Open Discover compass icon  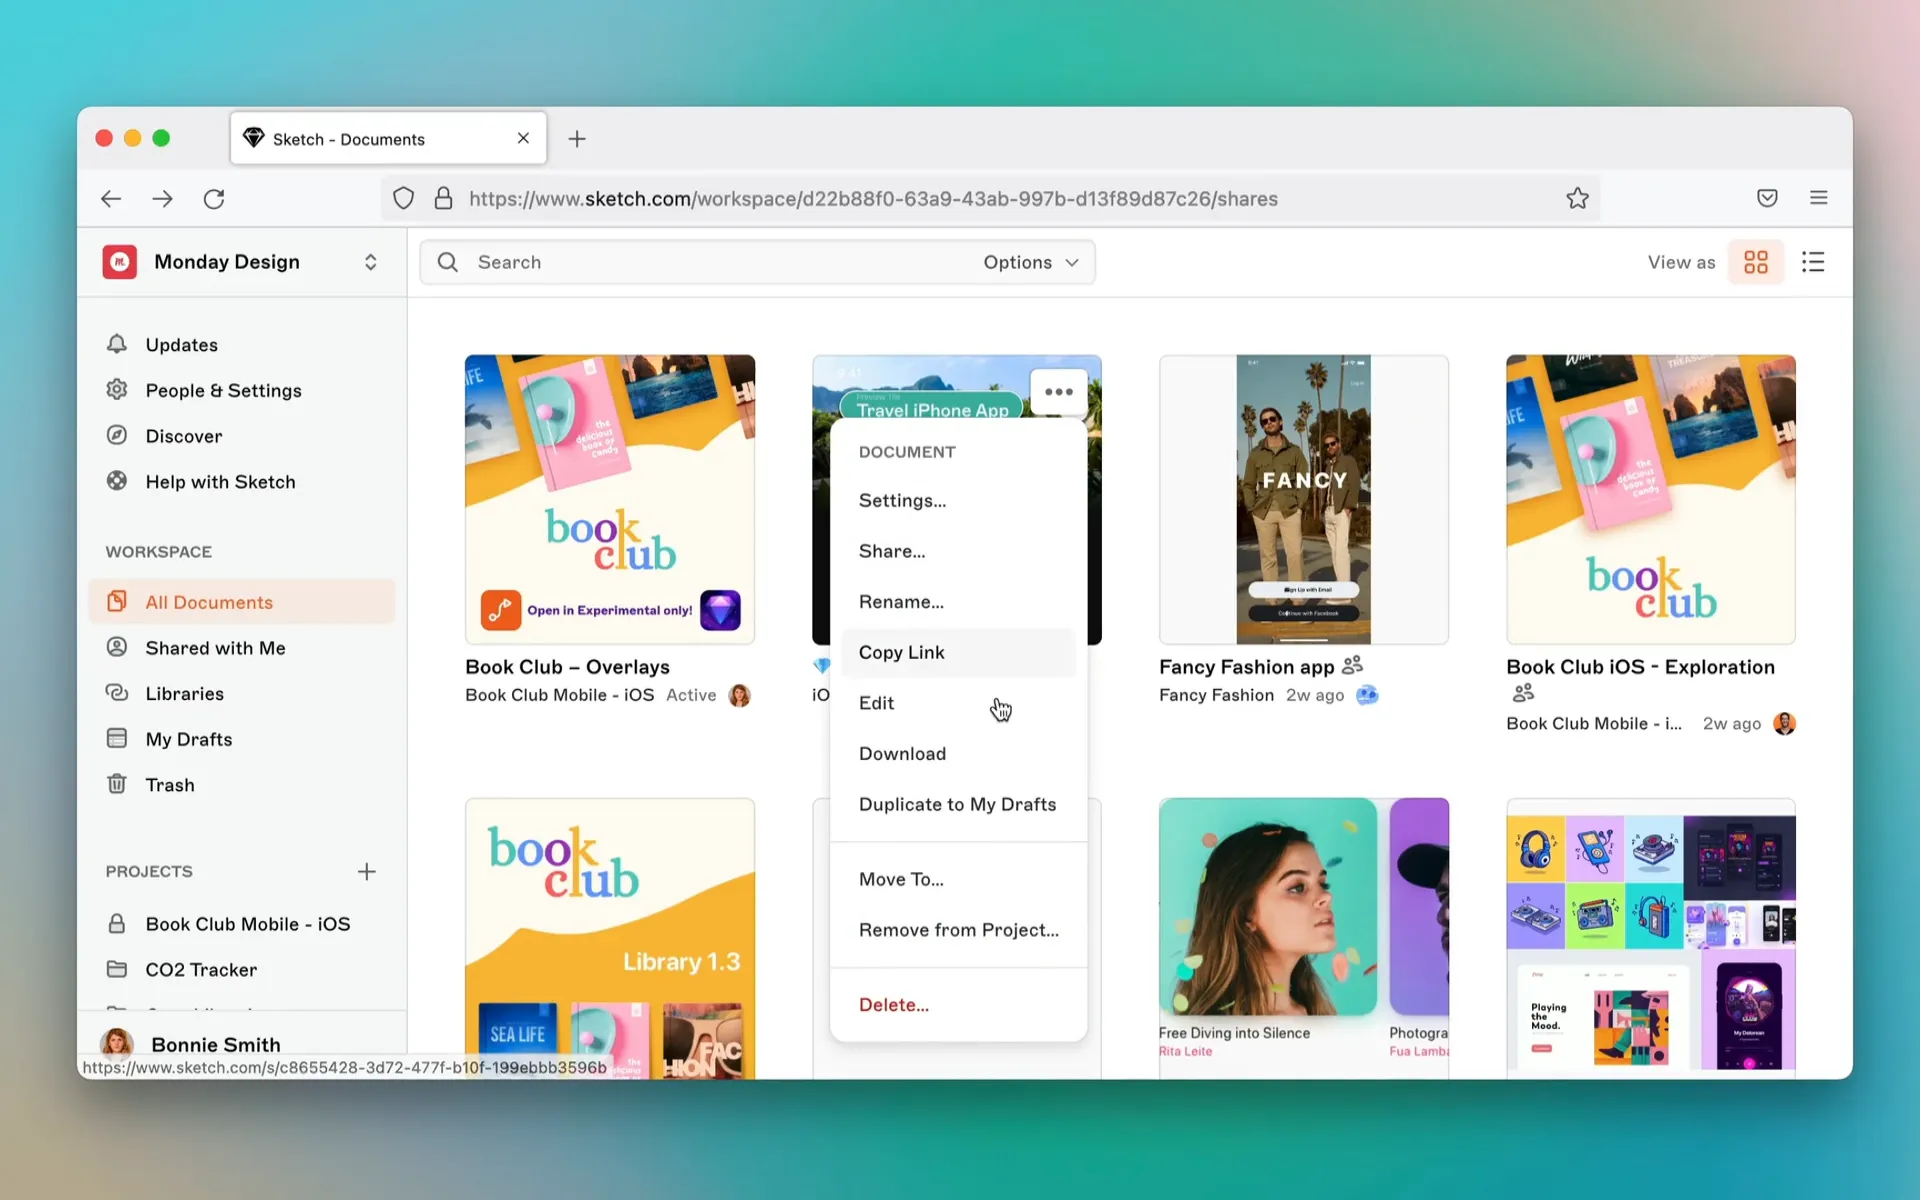click(x=117, y=436)
